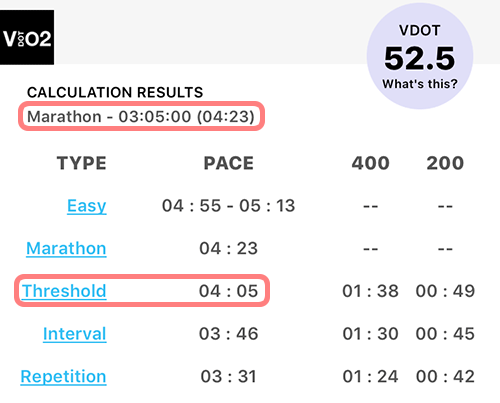Click the CALCULATION RESULTS heading
Screen dimensions: 500x403
point(115,92)
